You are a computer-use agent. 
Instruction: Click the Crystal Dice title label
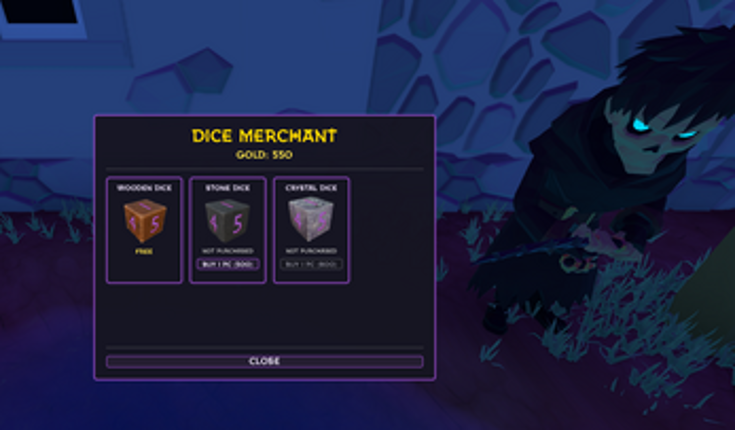[x=311, y=188]
